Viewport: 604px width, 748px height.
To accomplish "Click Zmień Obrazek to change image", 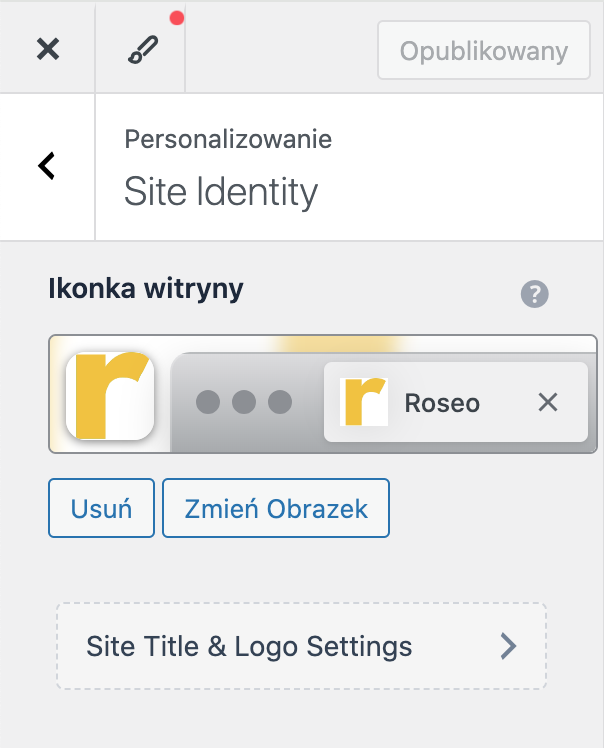I will click(x=276, y=508).
